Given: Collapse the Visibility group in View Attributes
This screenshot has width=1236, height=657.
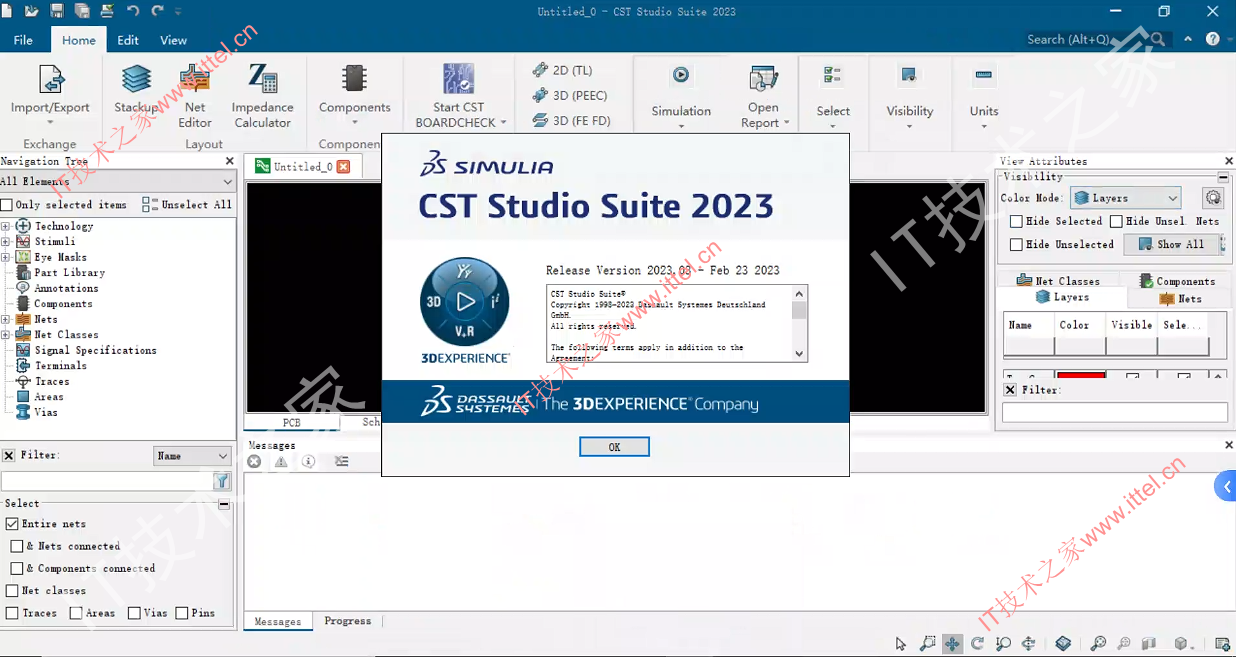Looking at the screenshot, I should coord(1223,177).
